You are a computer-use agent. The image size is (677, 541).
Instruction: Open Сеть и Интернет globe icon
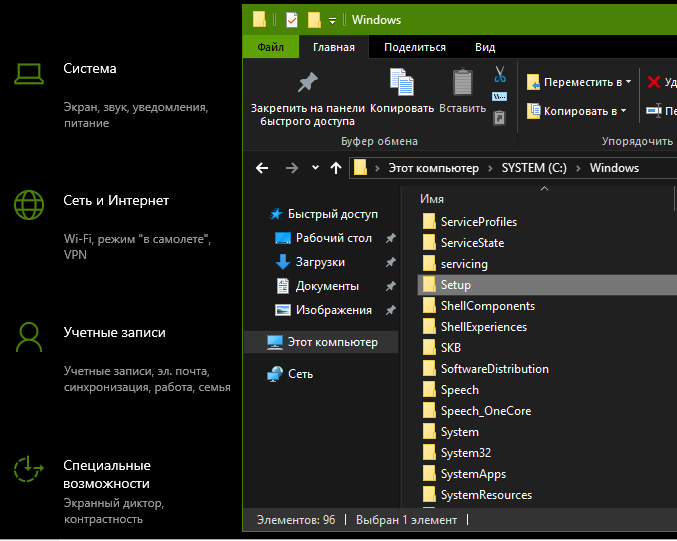click(x=29, y=205)
